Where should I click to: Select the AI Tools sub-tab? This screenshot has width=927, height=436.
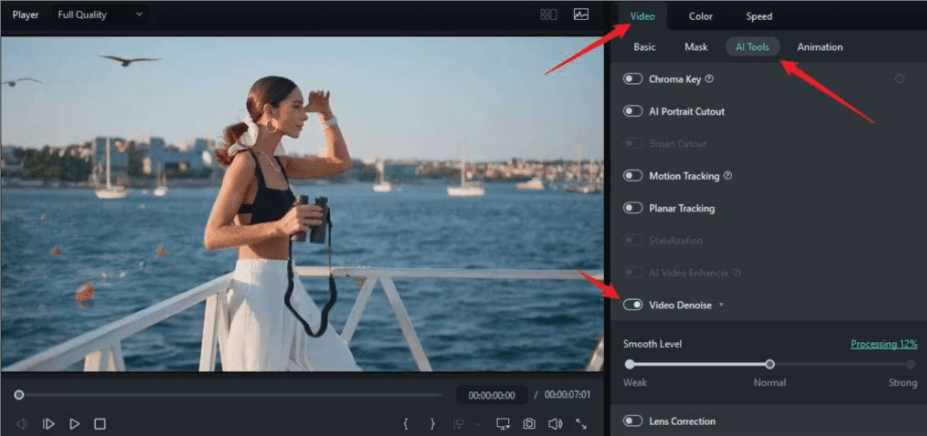tap(753, 47)
